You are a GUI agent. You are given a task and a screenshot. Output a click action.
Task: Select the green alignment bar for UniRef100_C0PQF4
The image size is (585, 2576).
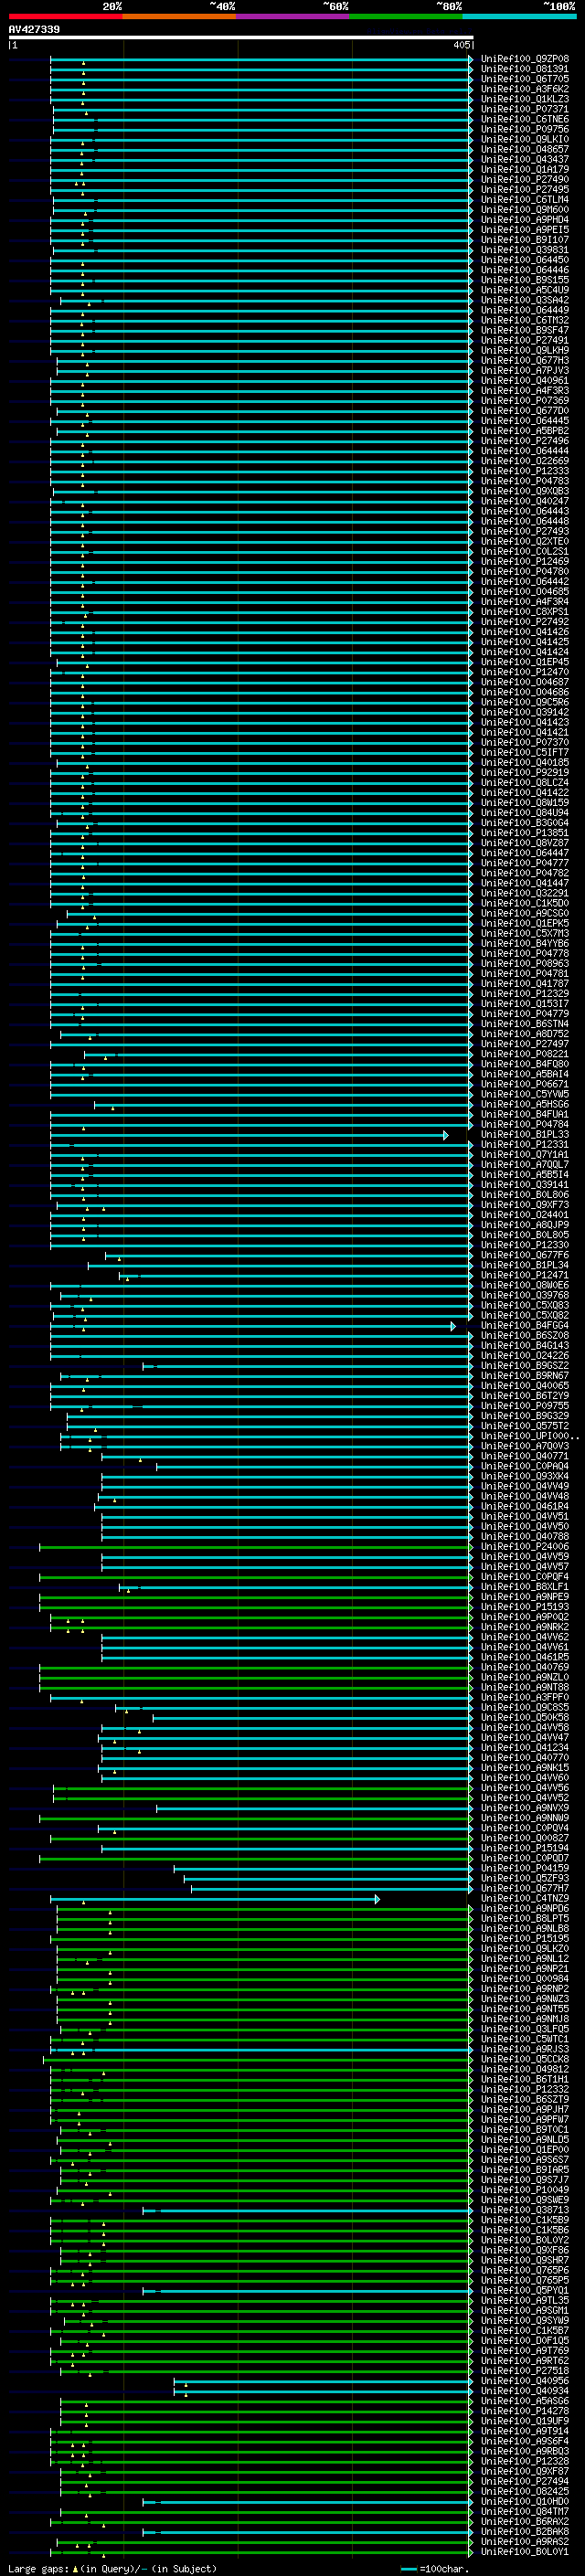click(254, 1577)
